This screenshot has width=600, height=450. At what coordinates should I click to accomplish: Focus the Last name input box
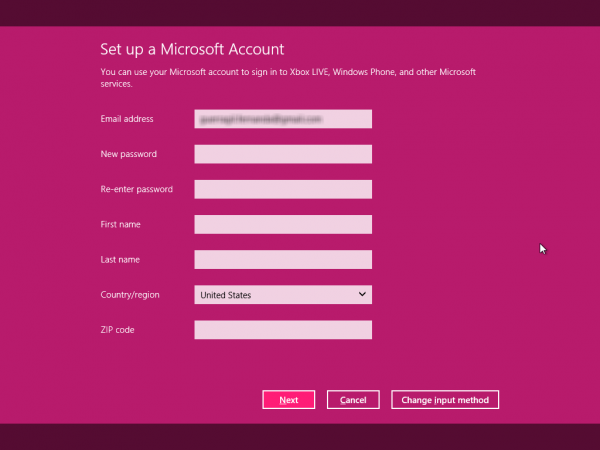coord(283,260)
